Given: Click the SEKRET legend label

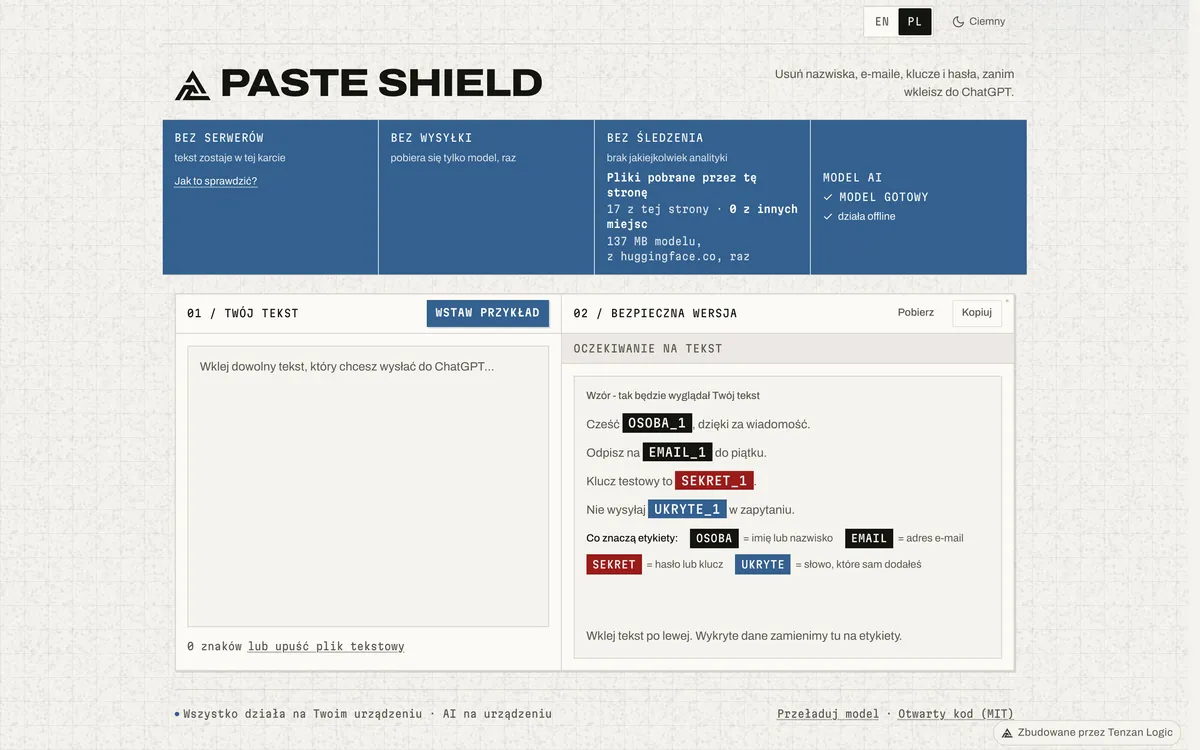Looking at the screenshot, I should 614,564.
